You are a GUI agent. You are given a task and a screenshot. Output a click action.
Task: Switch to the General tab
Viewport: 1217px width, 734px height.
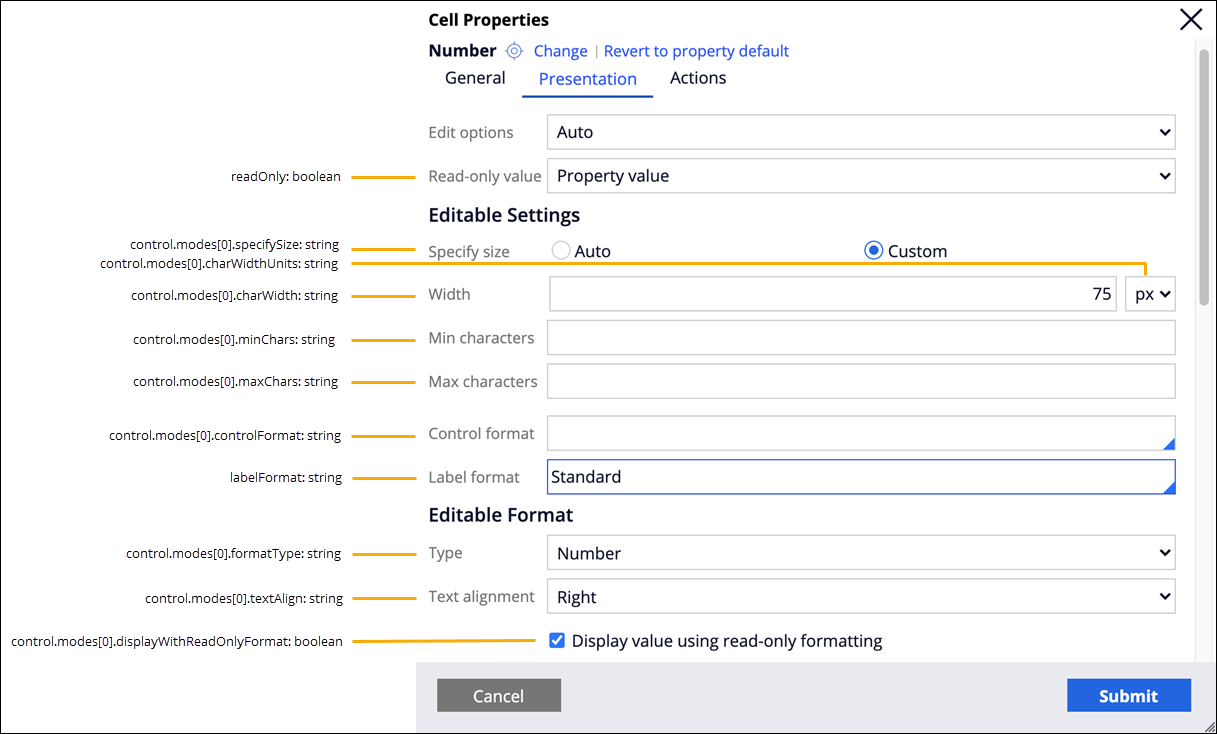click(x=475, y=78)
